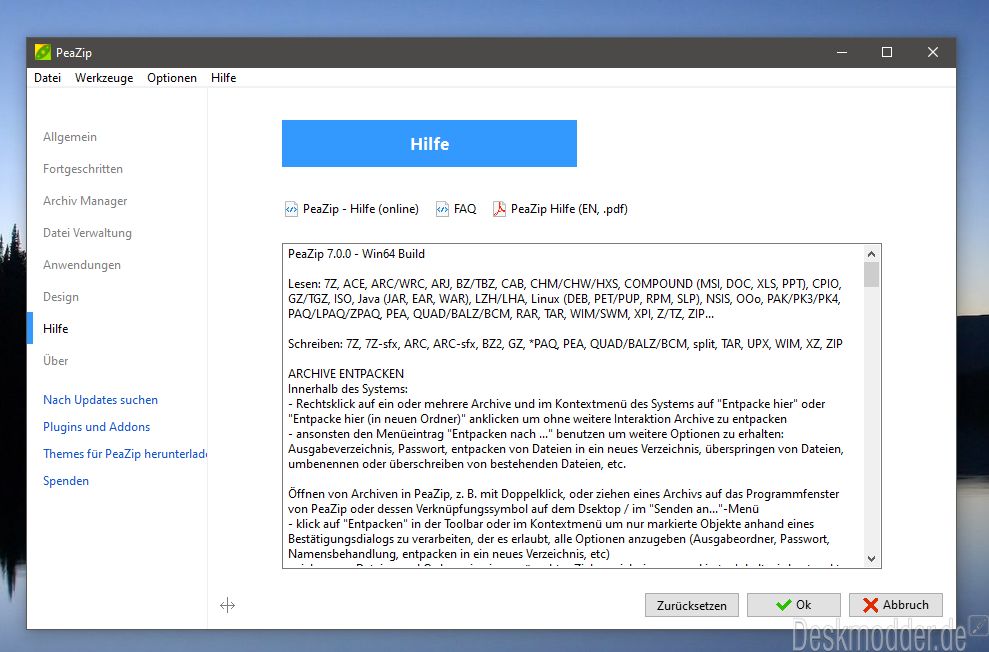The width and height of the screenshot is (989, 652).
Task: Open the PeaZip online help web icon
Action: pyautogui.click(x=291, y=209)
